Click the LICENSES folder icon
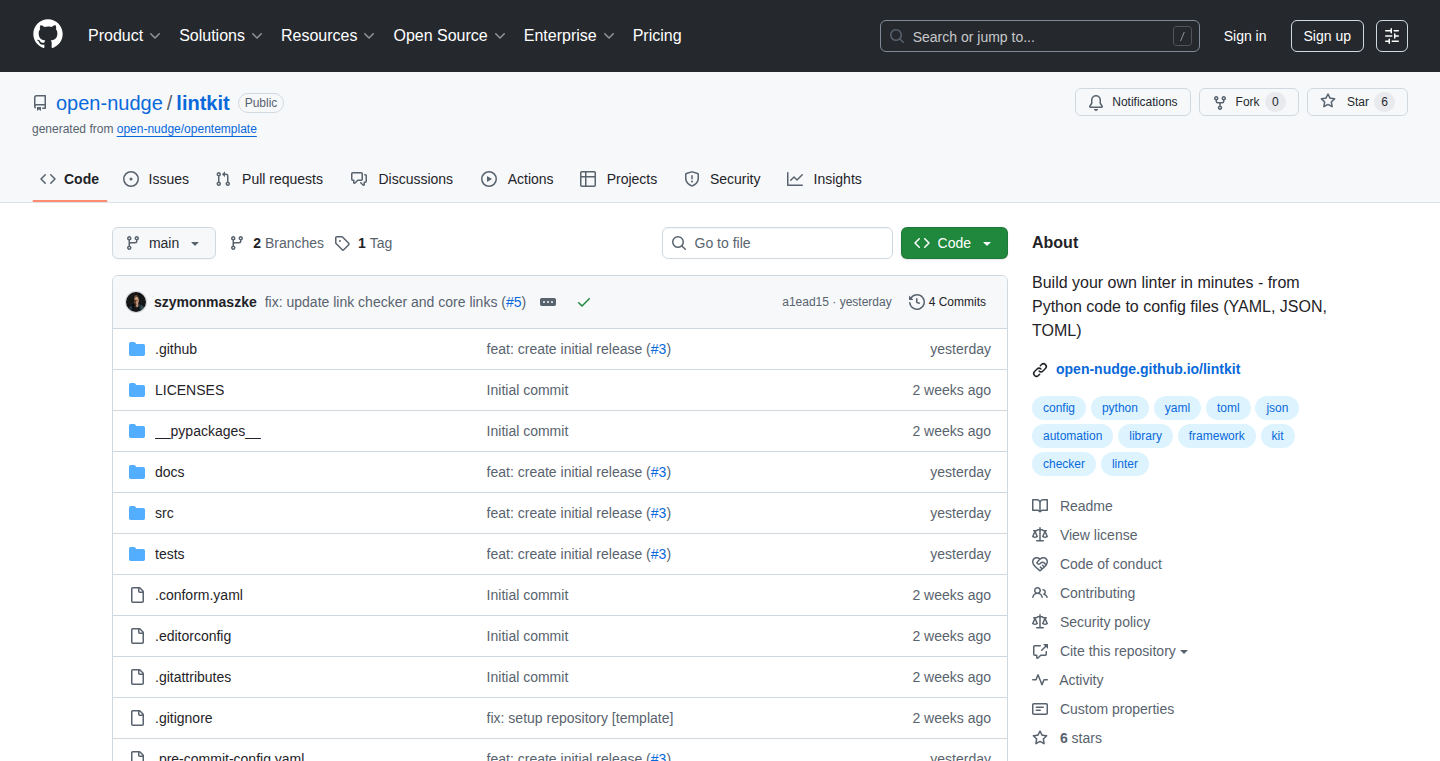Viewport: 1440px width, 761px height. (137, 390)
